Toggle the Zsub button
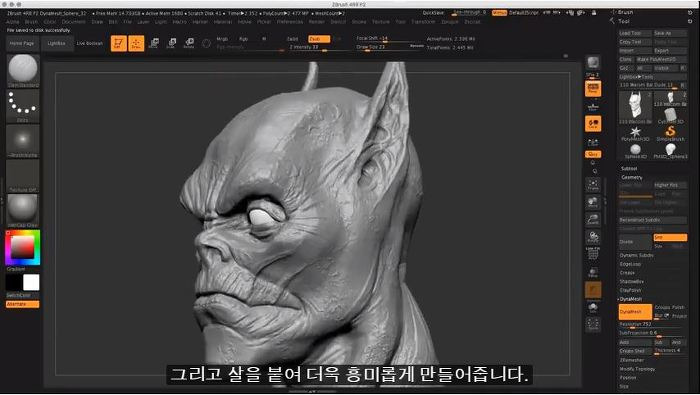Screen dimensions: 700x395 click(319, 39)
